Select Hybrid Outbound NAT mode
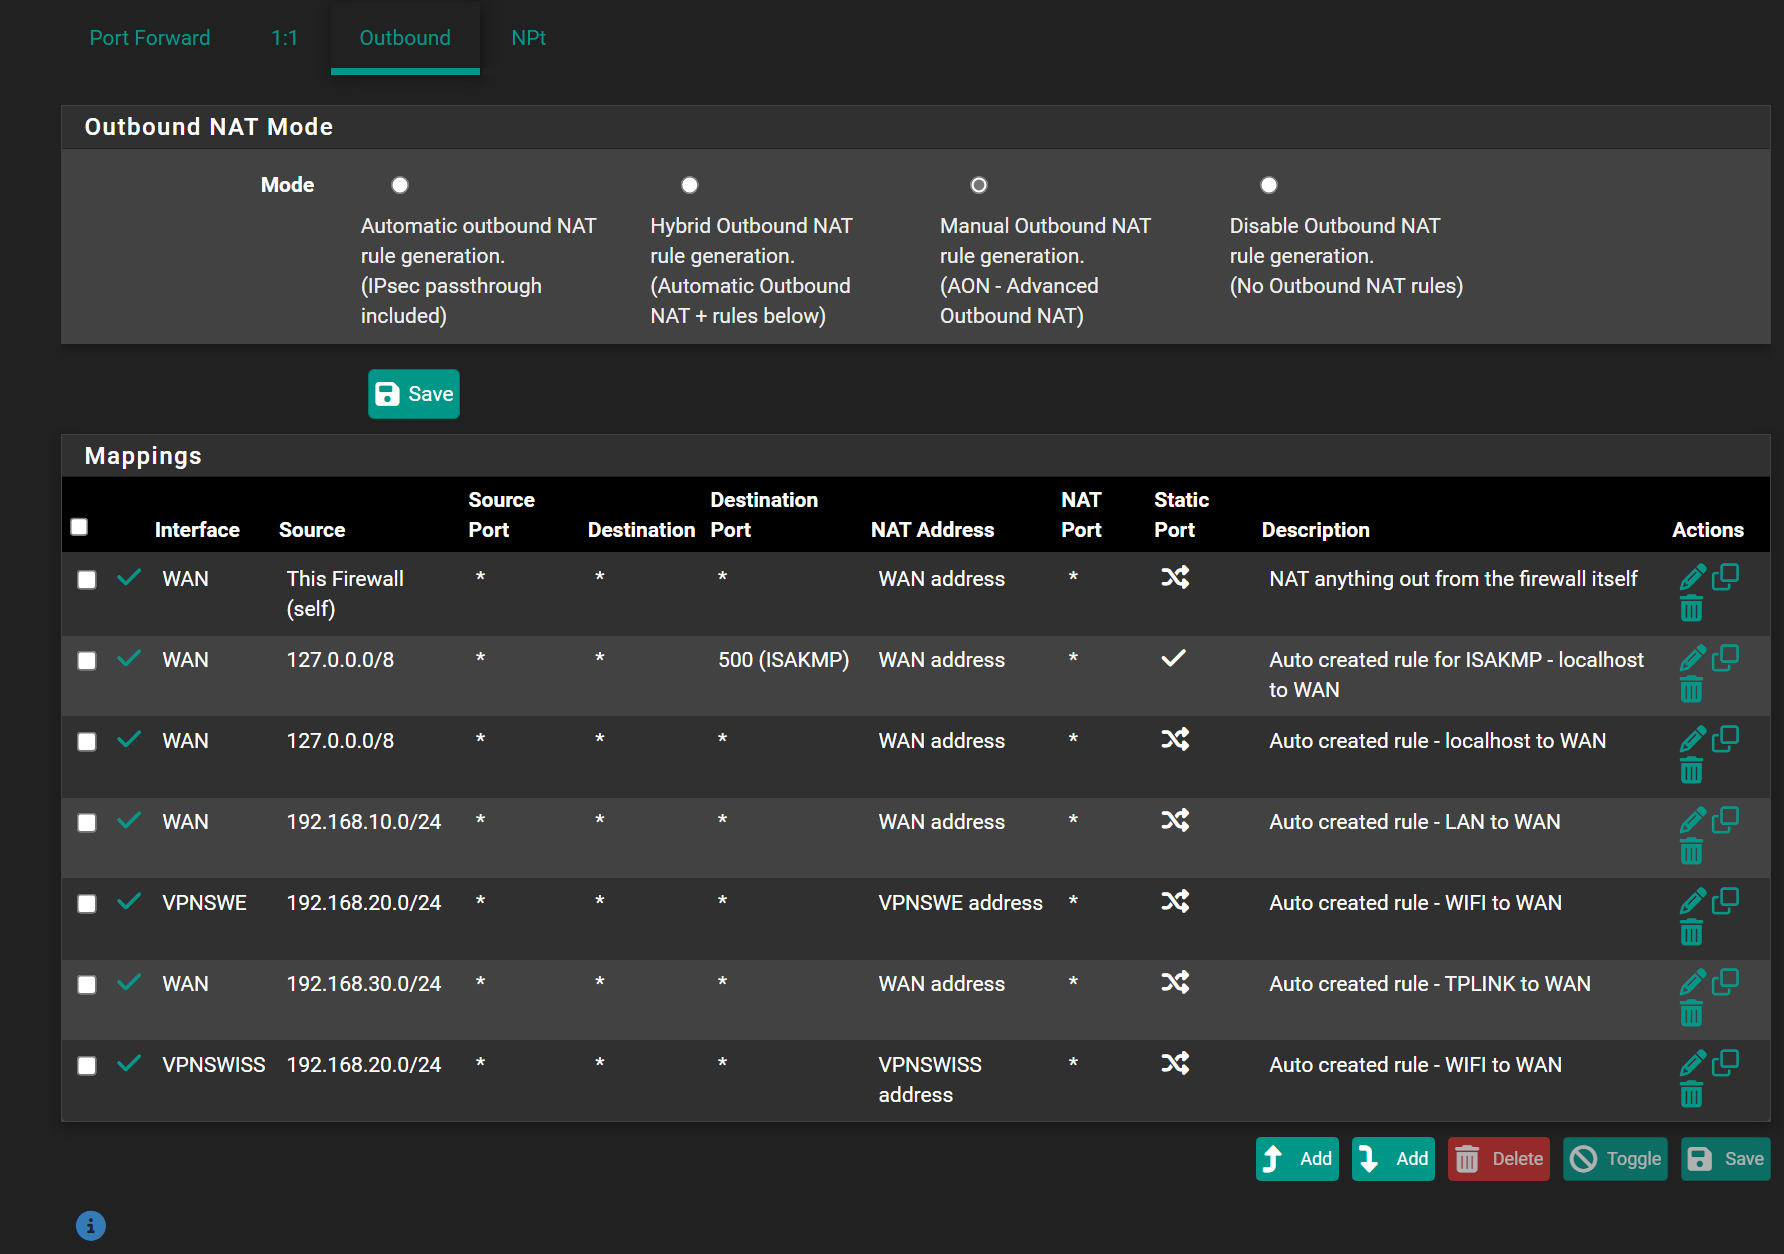 click(x=690, y=185)
